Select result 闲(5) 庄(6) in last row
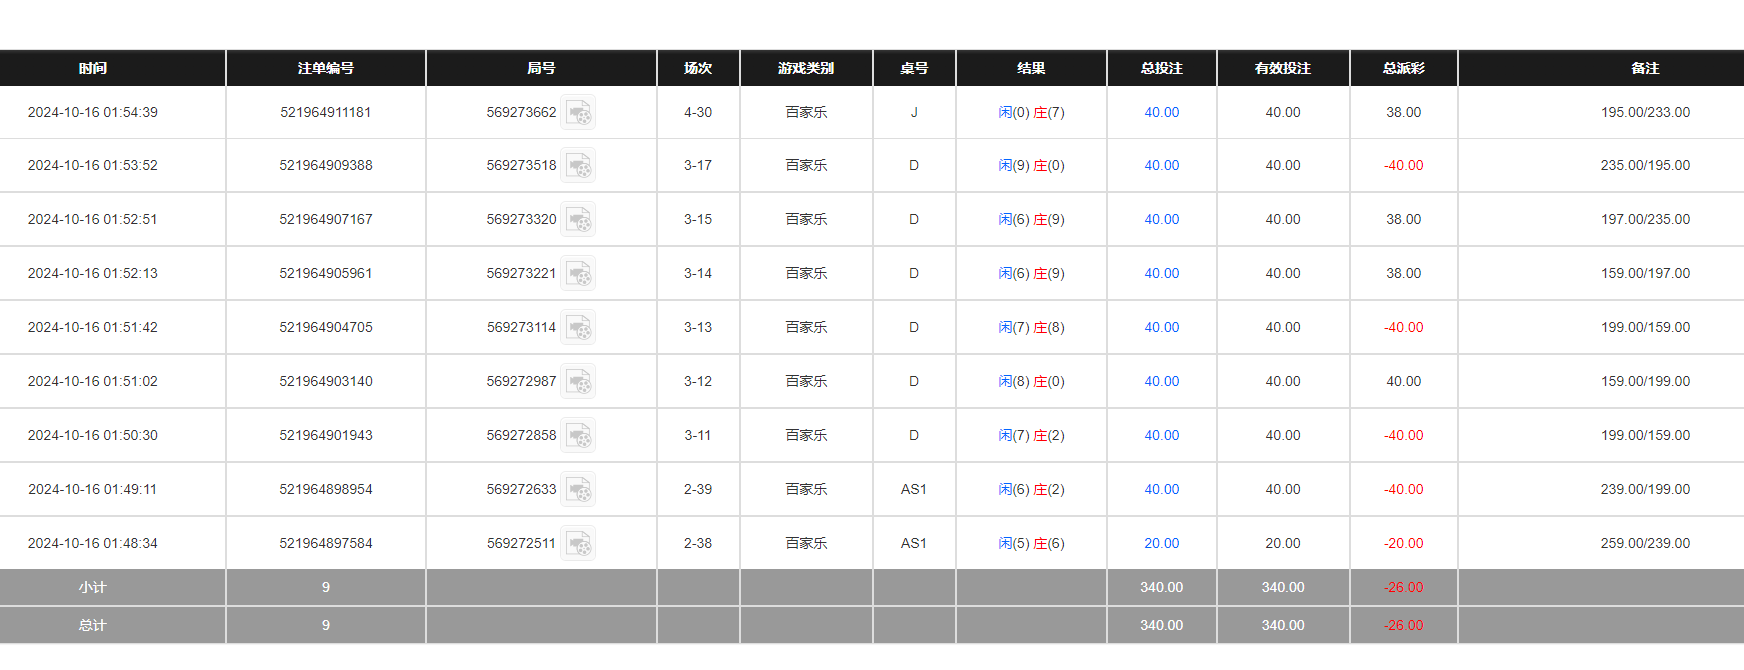Image resolution: width=1744 pixels, height=670 pixels. (1031, 543)
